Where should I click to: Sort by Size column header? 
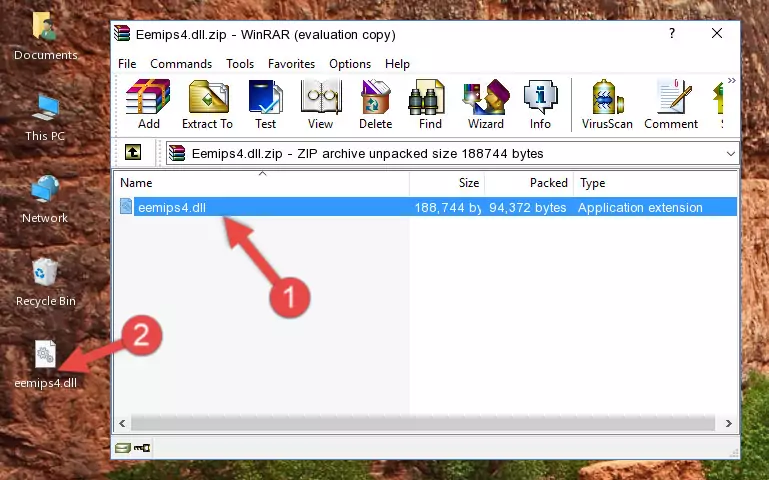(447, 183)
